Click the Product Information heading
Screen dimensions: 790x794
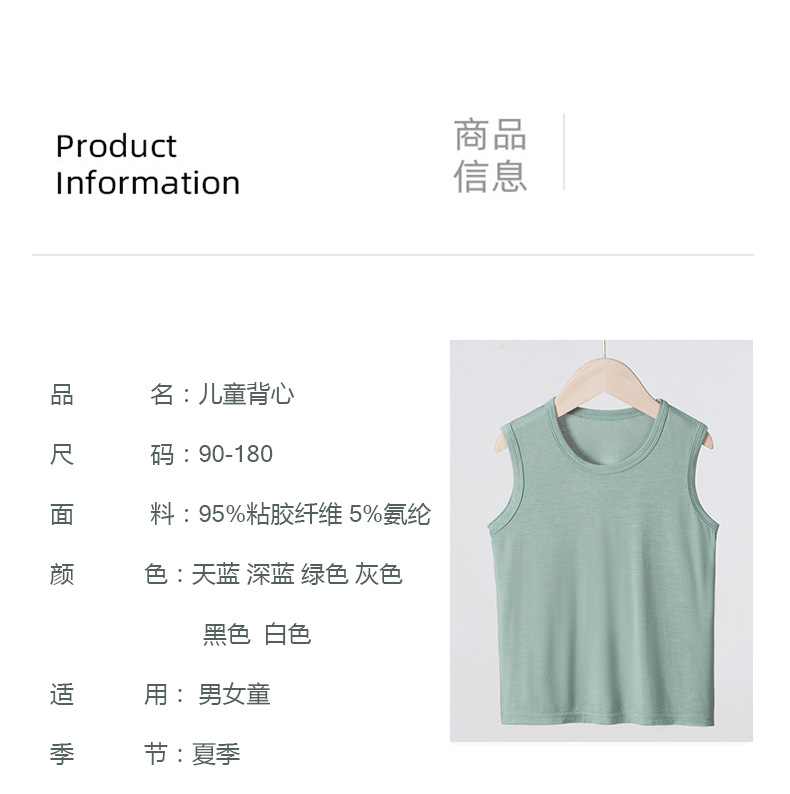point(147,165)
